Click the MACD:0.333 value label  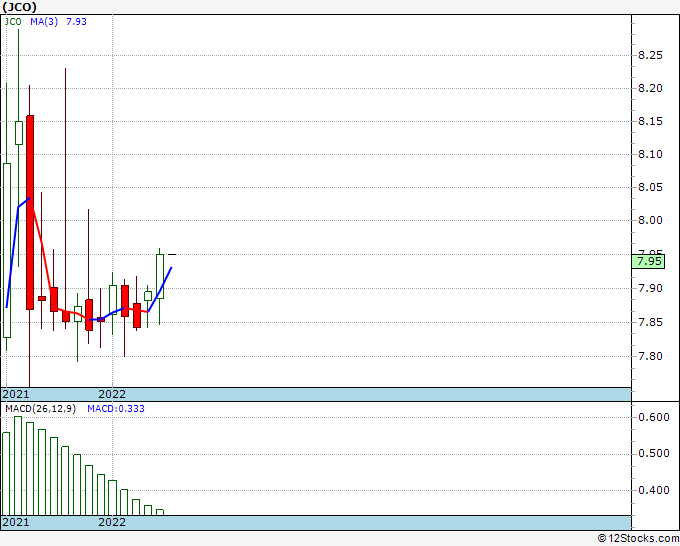(116, 409)
